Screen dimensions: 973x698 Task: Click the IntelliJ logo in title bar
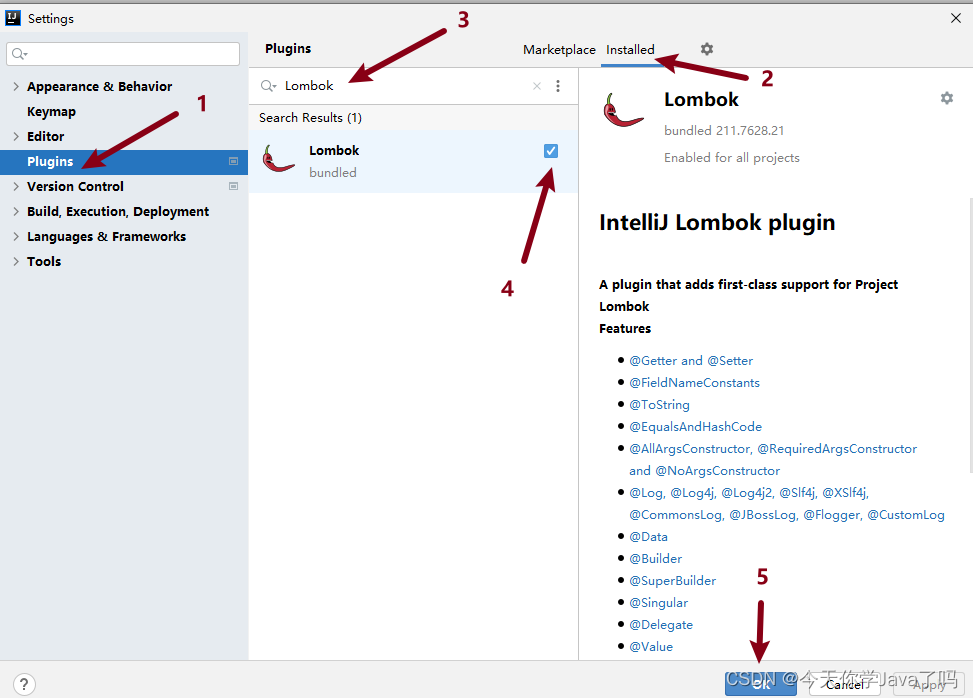pos(12,18)
